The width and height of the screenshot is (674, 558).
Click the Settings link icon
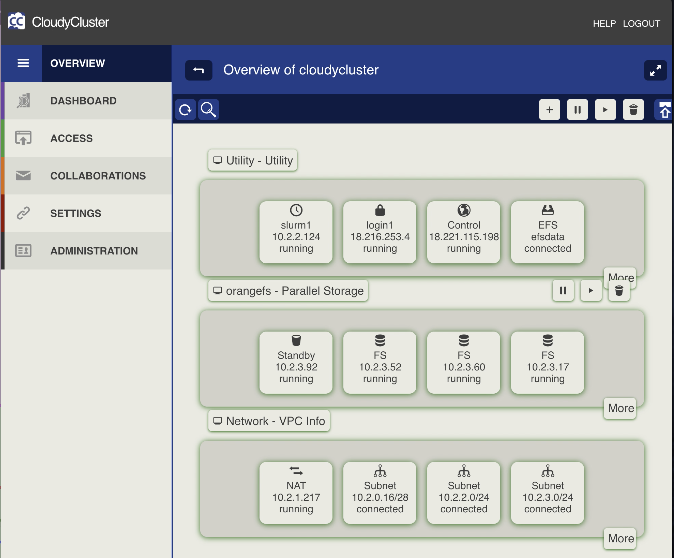click(x=23, y=213)
